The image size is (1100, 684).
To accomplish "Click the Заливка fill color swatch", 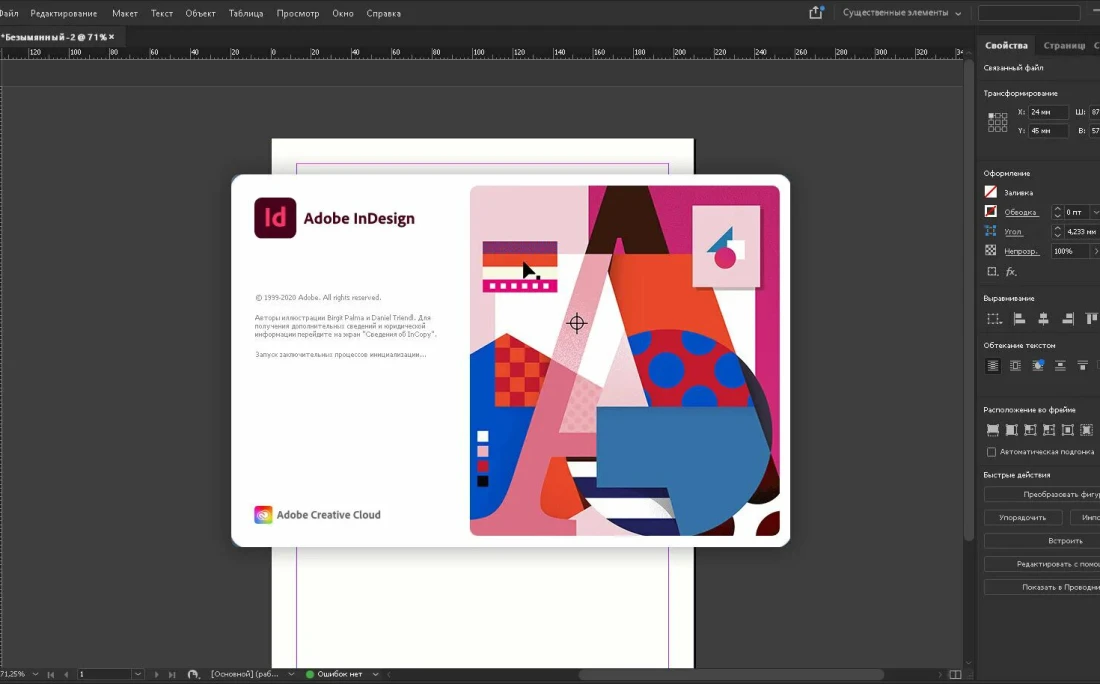I will 991,192.
